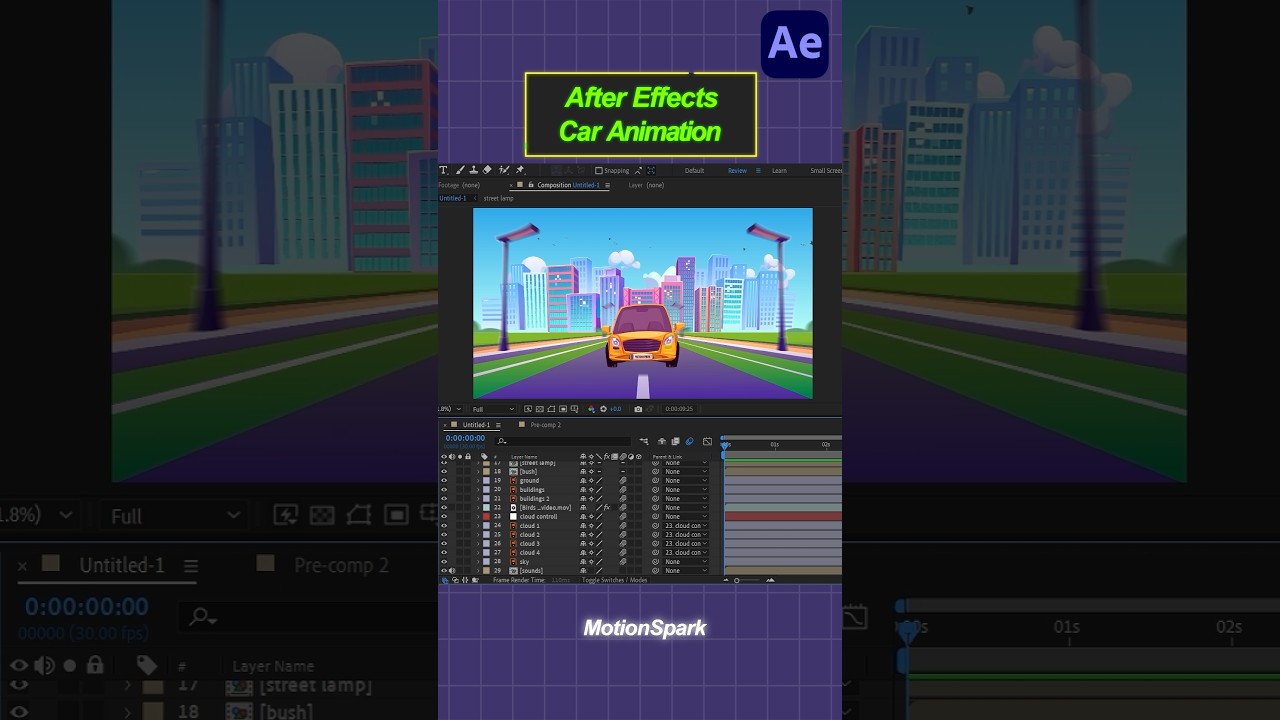Image resolution: width=1280 pixels, height=720 pixels.
Task: Click Toggle Switches / Modes button
Action: pyautogui.click(x=615, y=580)
